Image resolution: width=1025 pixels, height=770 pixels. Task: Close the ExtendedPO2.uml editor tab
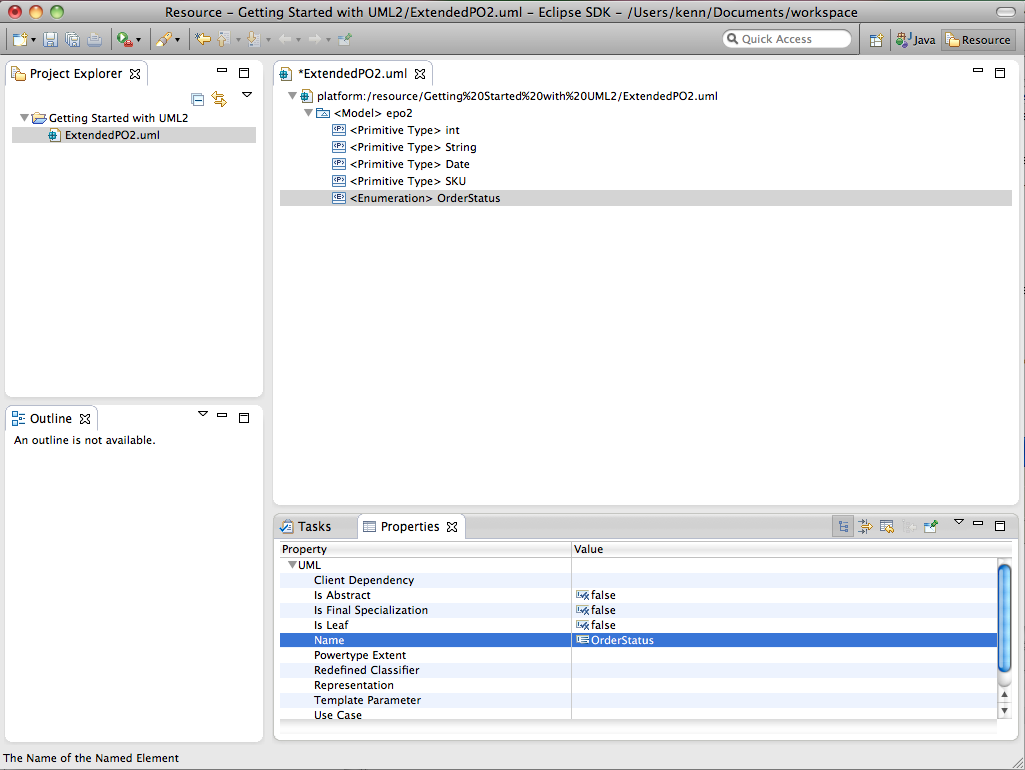coord(420,74)
